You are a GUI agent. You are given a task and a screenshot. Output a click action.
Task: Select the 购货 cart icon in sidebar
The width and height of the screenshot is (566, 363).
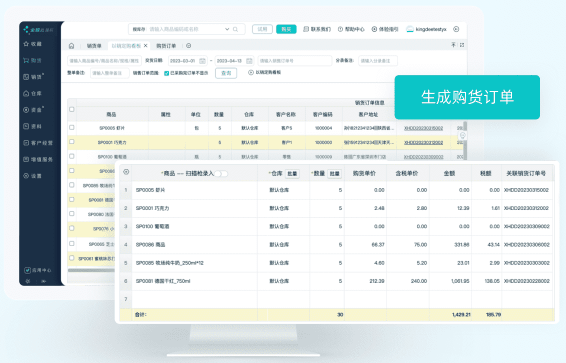point(26,60)
